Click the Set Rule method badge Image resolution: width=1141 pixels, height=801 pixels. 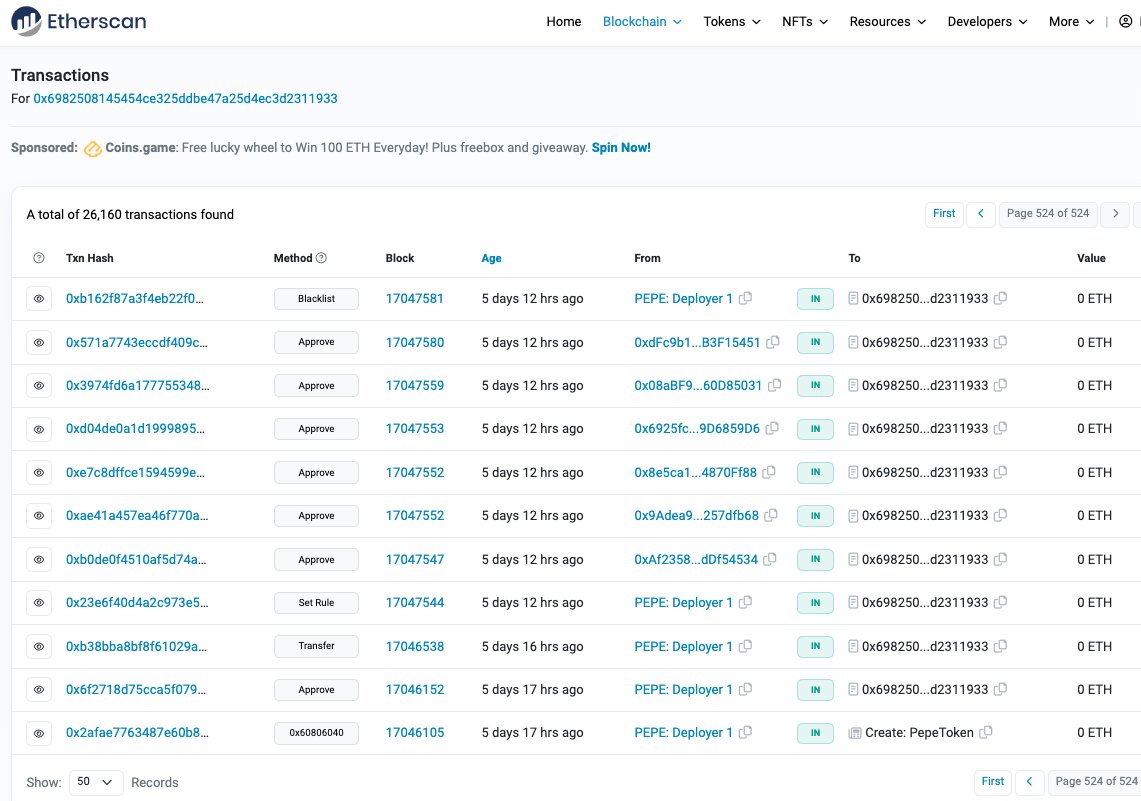click(317, 603)
